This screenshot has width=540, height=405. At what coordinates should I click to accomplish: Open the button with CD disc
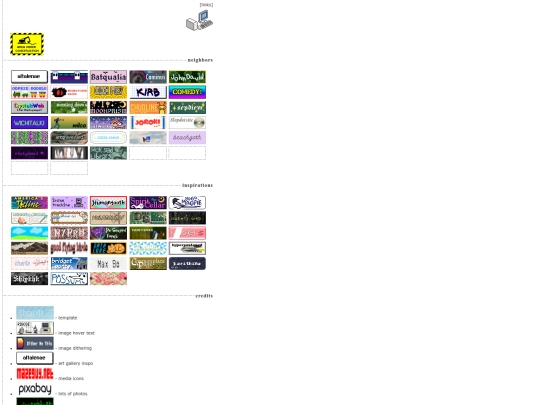pyautogui.click(x=187, y=122)
